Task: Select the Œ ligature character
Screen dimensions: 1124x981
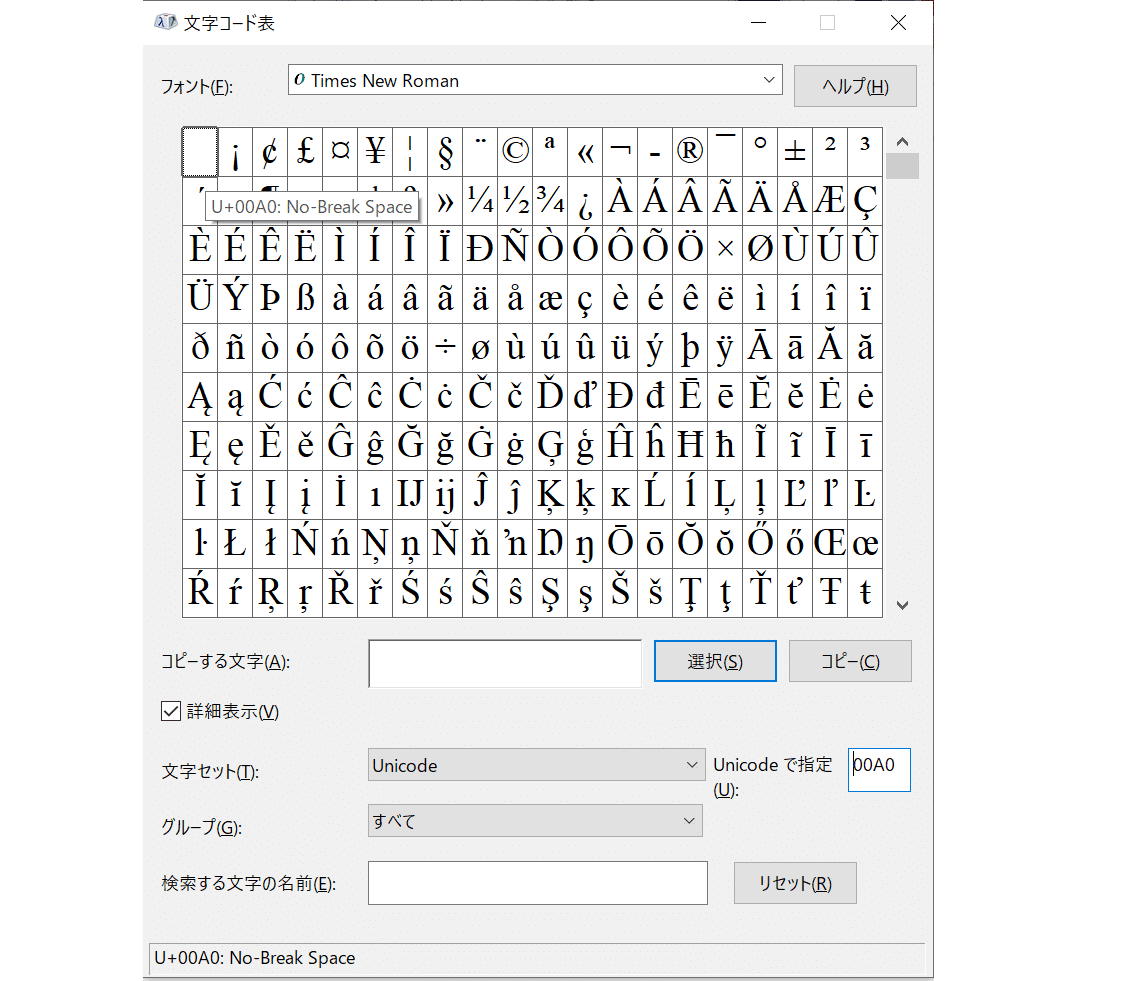Action: point(830,544)
